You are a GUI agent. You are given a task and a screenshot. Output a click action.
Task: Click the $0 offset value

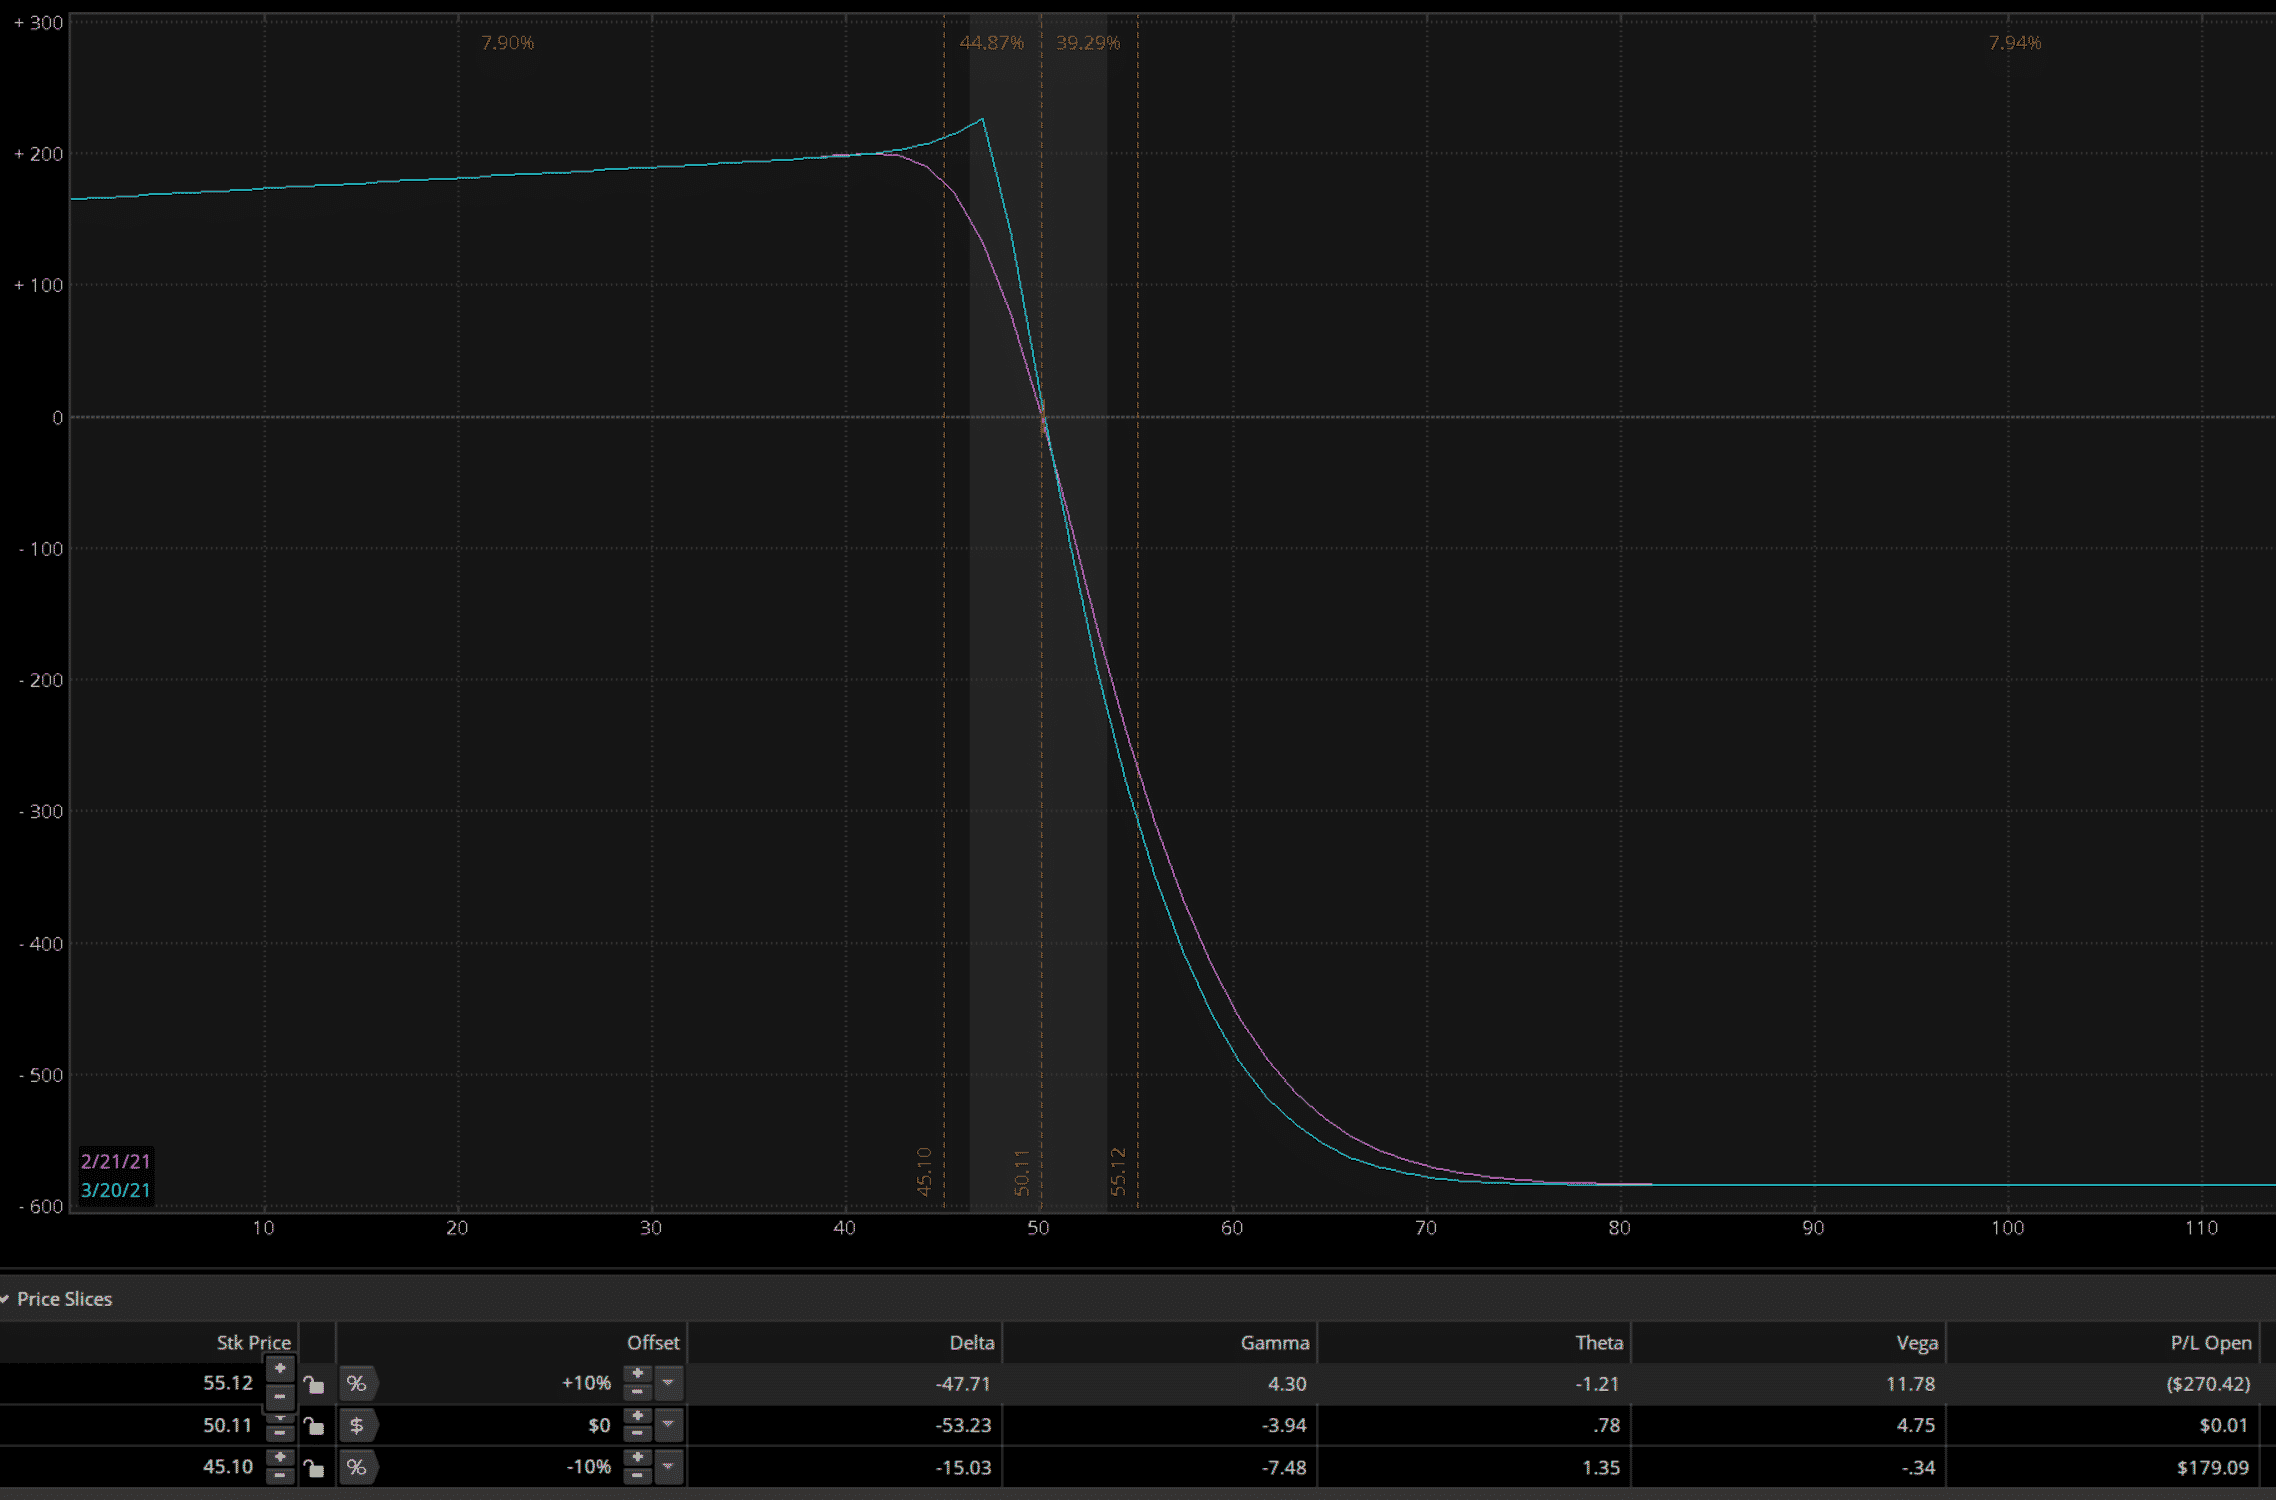[x=599, y=1426]
